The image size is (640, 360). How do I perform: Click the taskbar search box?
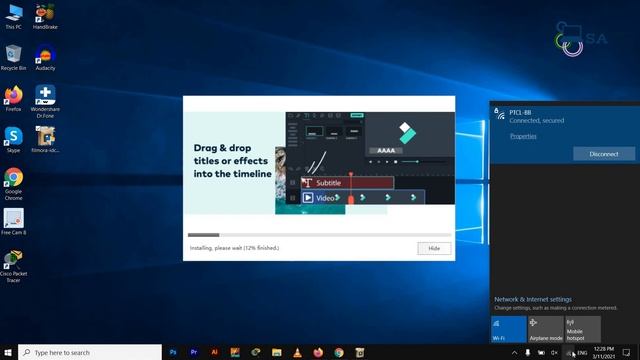pyautogui.click(x=90, y=352)
